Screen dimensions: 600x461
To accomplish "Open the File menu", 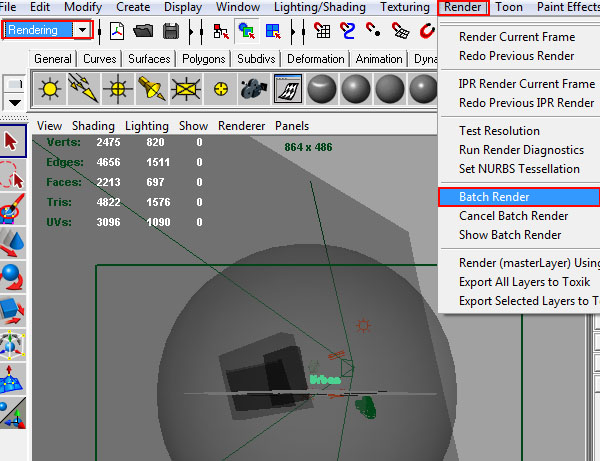I will tap(8, 7).
